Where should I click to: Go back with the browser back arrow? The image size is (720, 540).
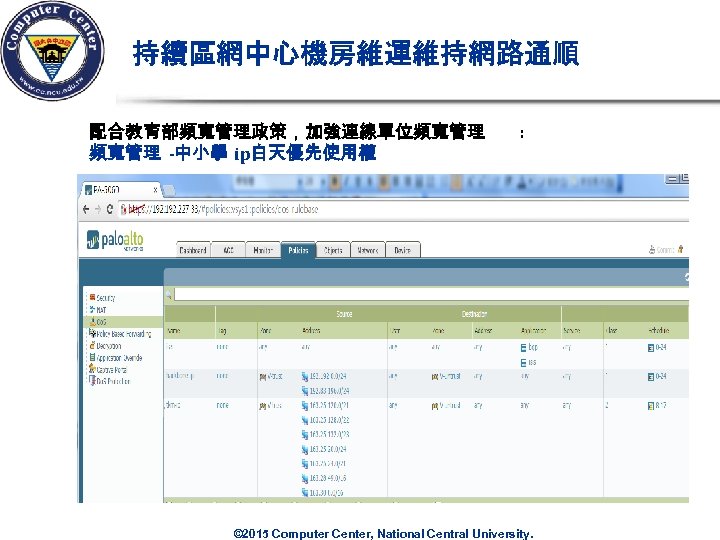(86, 209)
